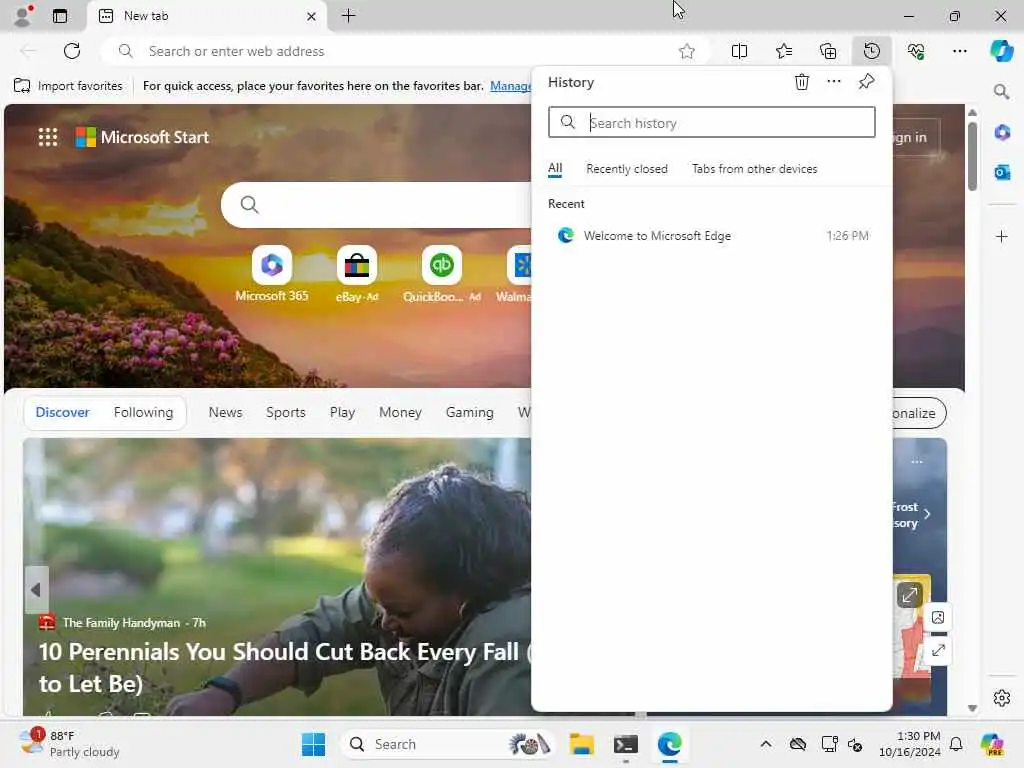
Task: Click the page vertical scrollbar thumb
Action: pos(972,157)
